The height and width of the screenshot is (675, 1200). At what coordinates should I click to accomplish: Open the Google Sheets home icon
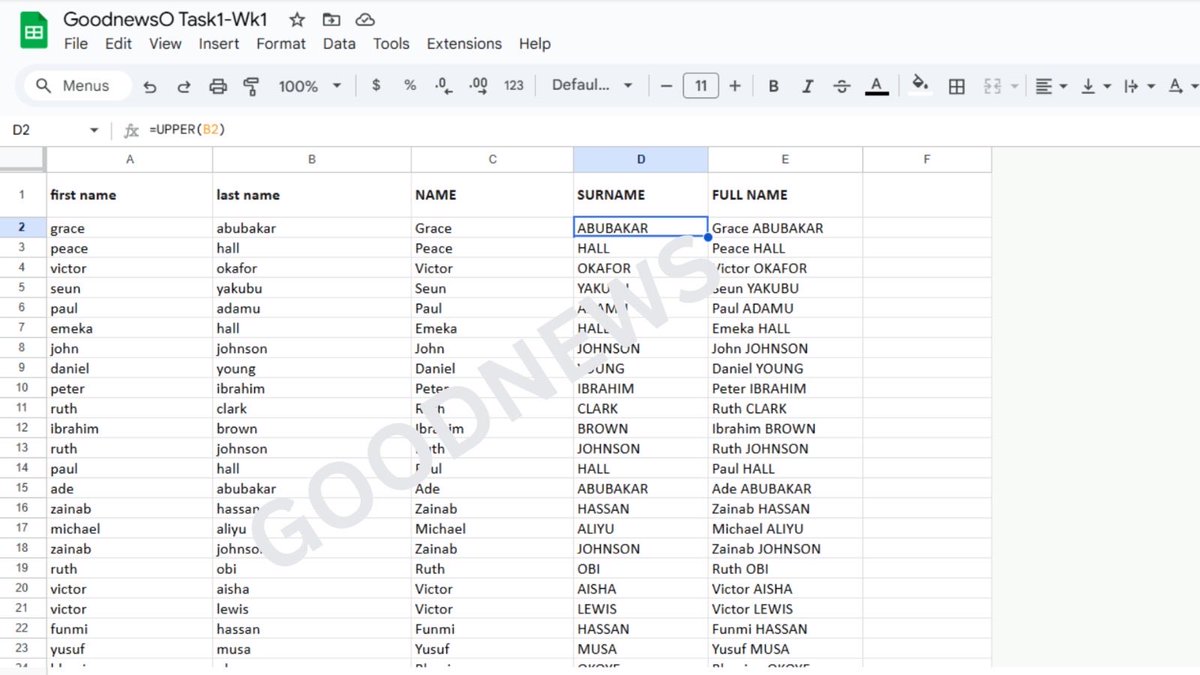point(34,31)
